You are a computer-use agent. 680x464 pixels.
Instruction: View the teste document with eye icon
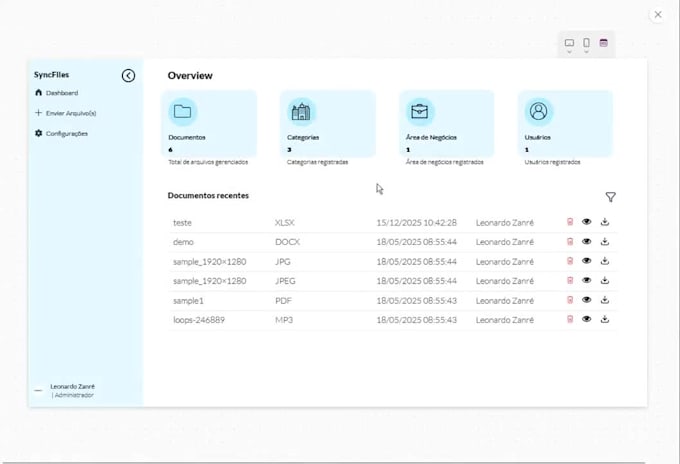[586, 222]
